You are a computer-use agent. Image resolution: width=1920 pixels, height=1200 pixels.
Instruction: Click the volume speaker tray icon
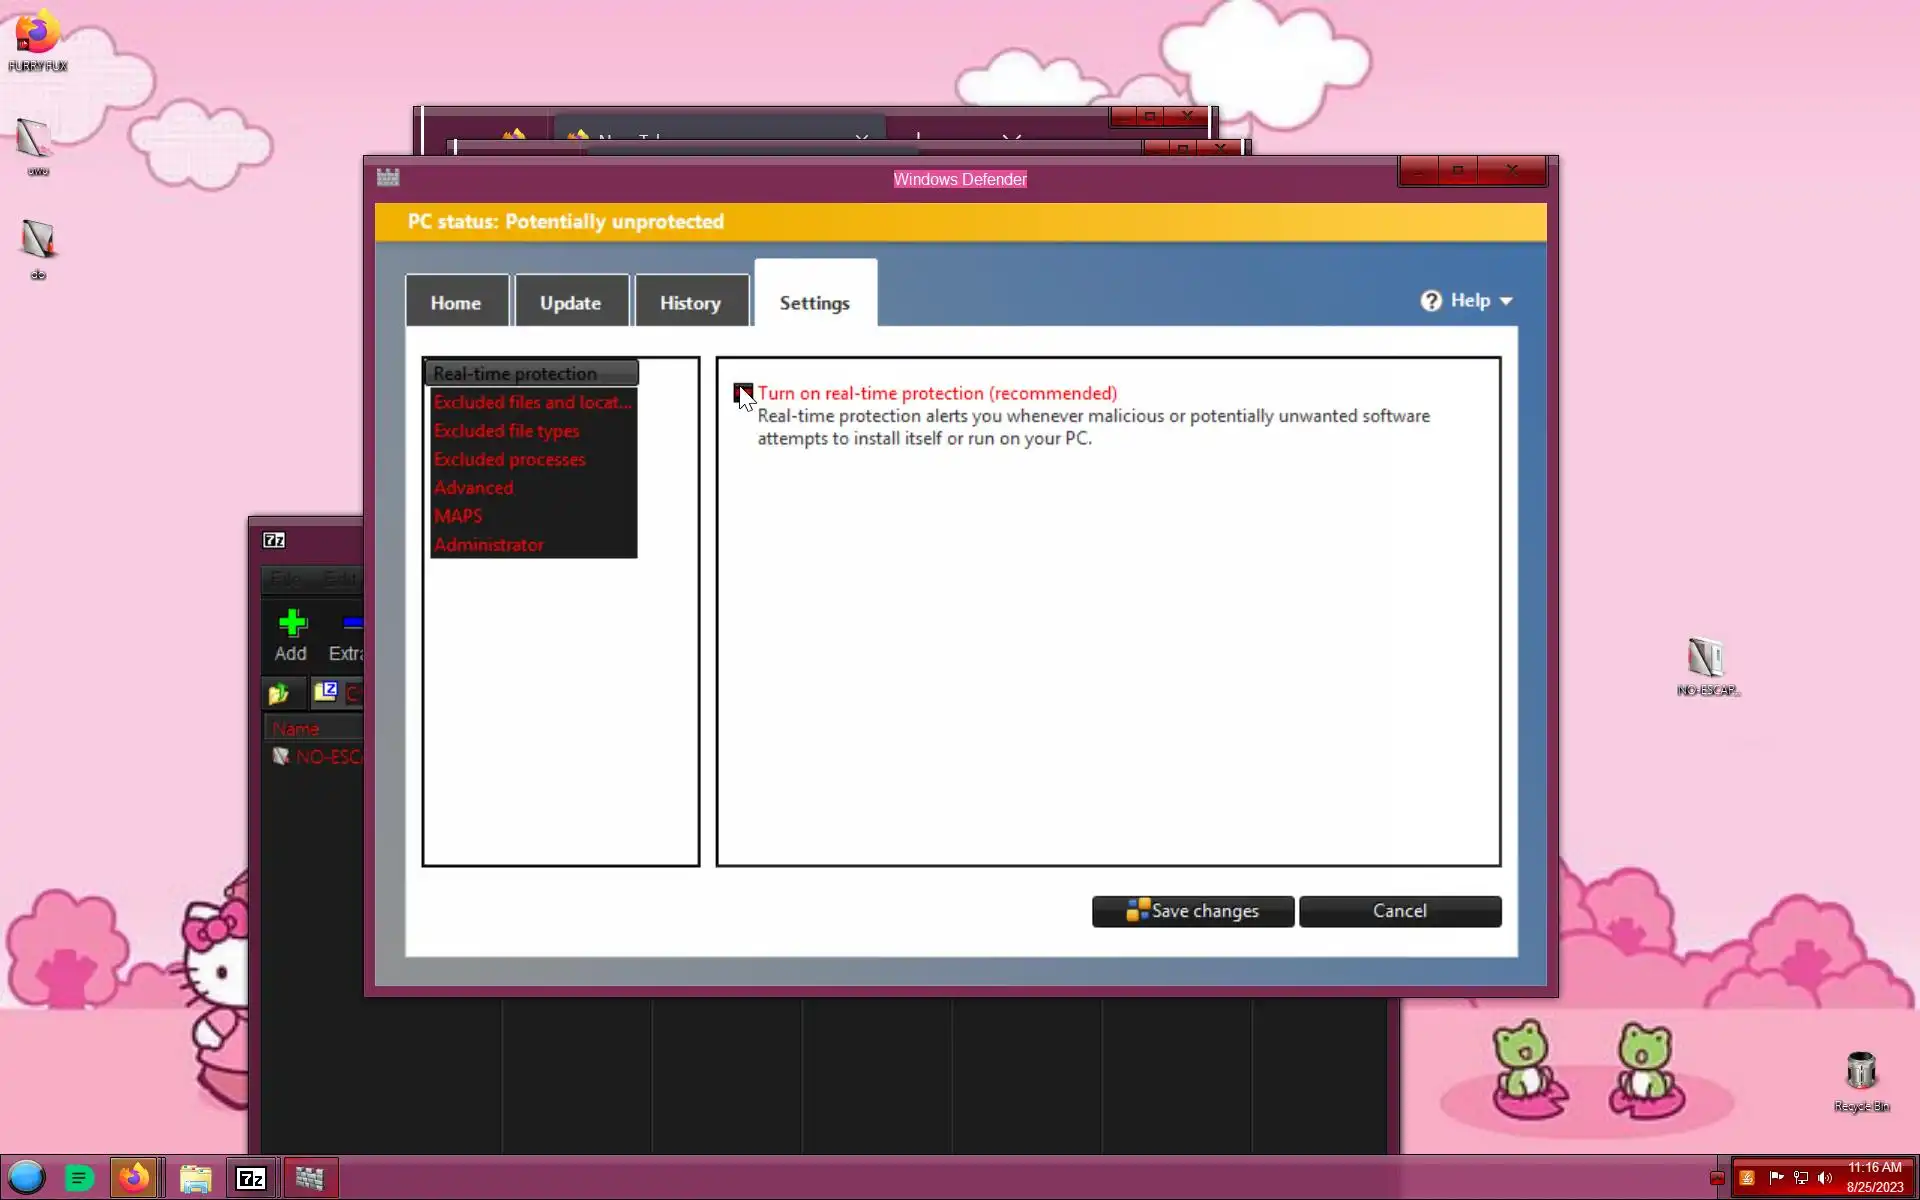1825,1178
